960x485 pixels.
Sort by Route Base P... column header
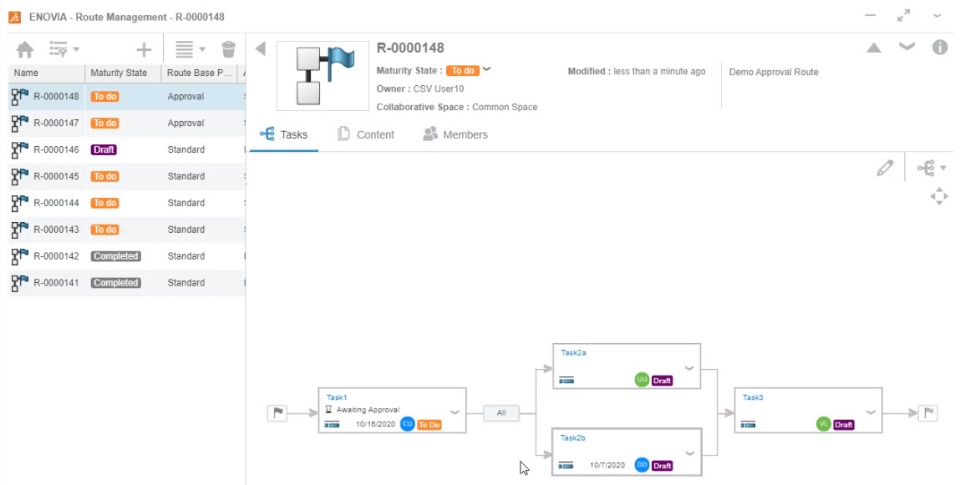200,73
